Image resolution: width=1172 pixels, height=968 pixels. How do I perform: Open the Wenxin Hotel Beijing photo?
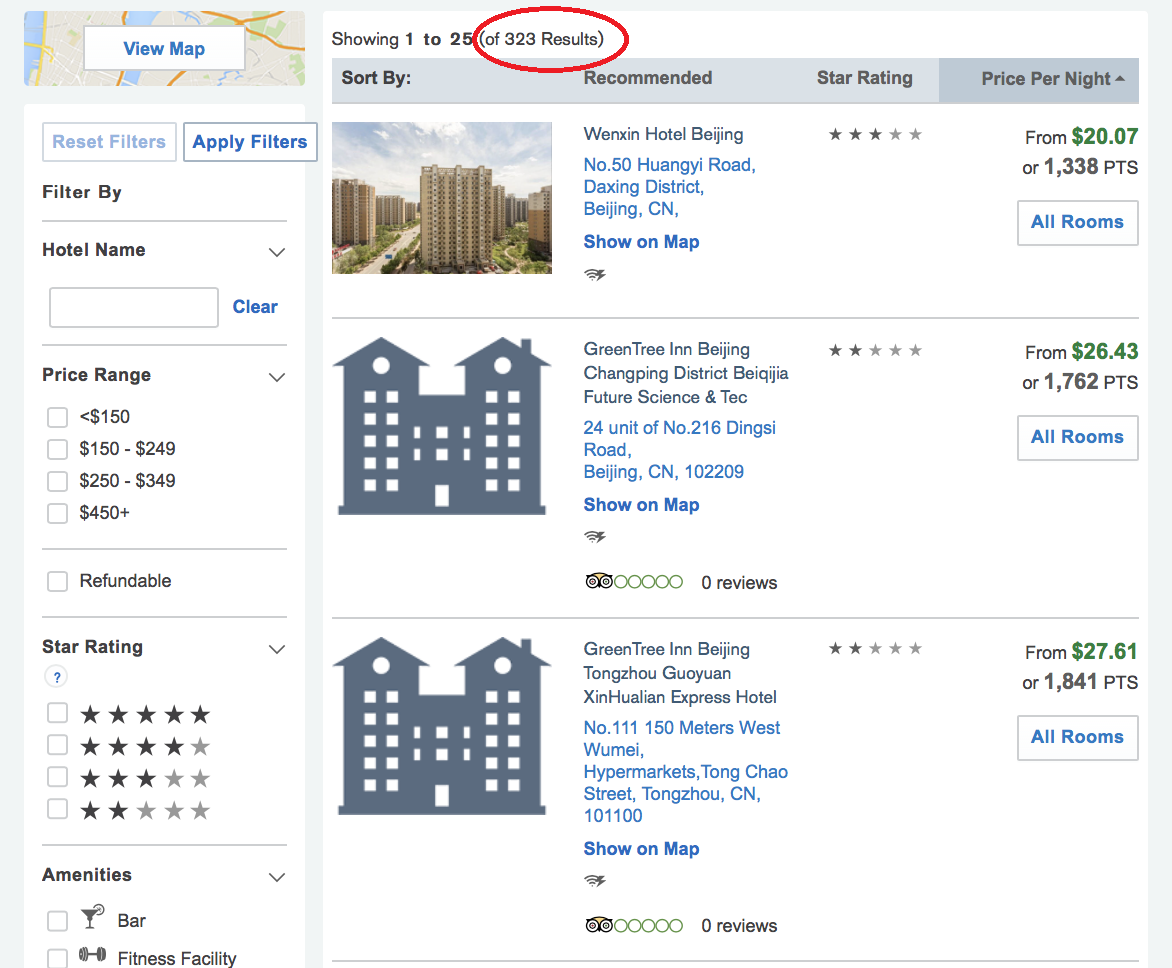tap(442, 198)
